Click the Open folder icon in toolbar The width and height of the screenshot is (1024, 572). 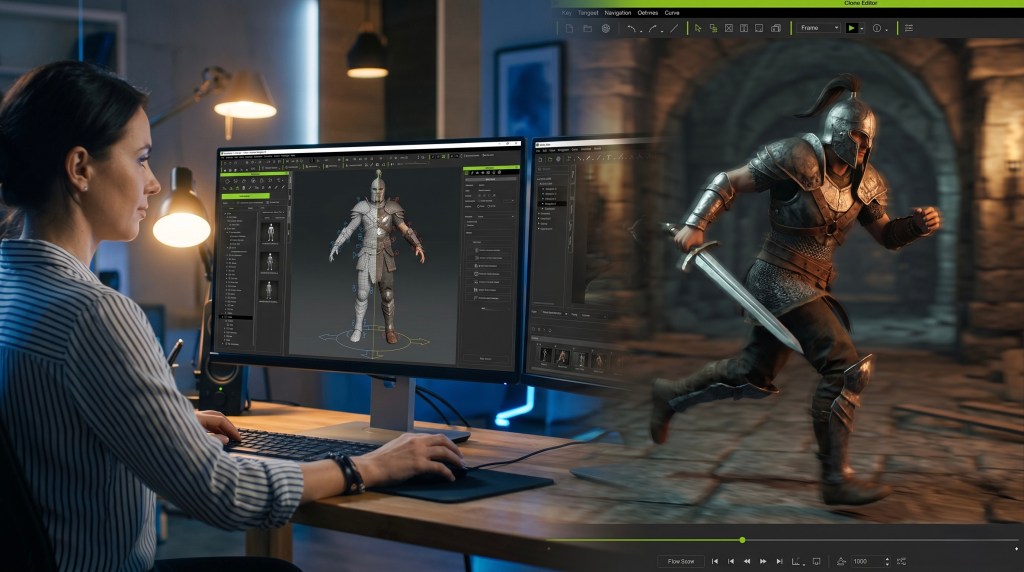pos(588,28)
